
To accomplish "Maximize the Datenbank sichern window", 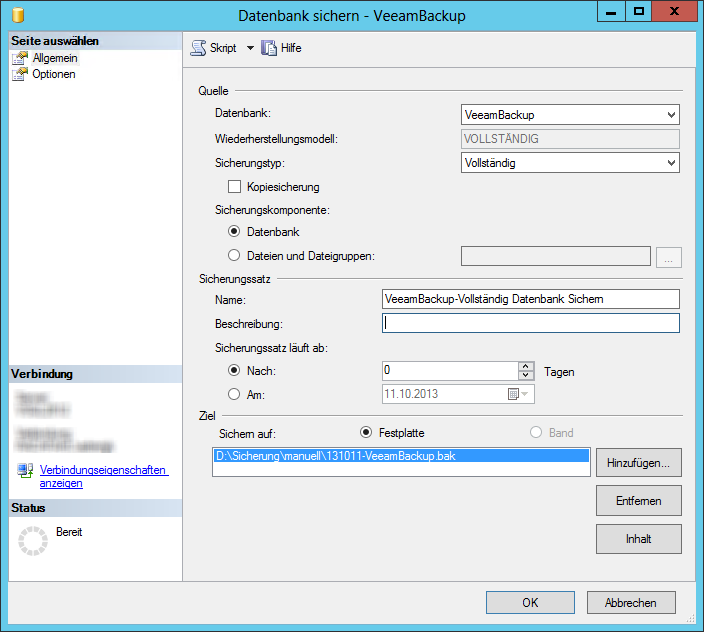I will pyautogui.click(x=638, y=12).
